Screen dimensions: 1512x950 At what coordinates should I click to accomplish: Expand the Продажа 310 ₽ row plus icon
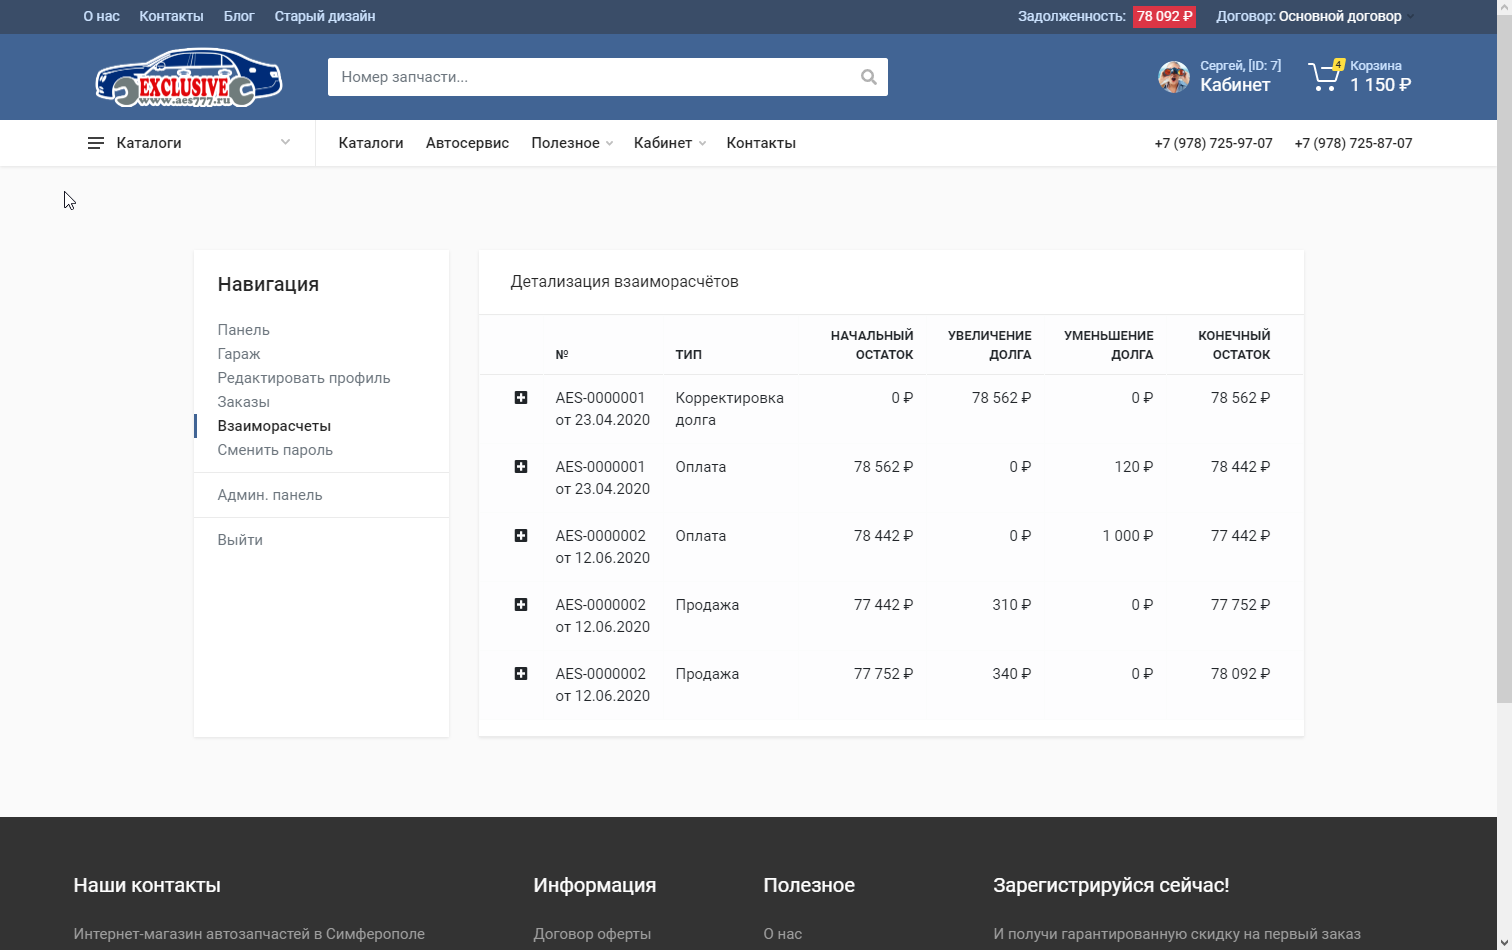click(x=521, y=605)
